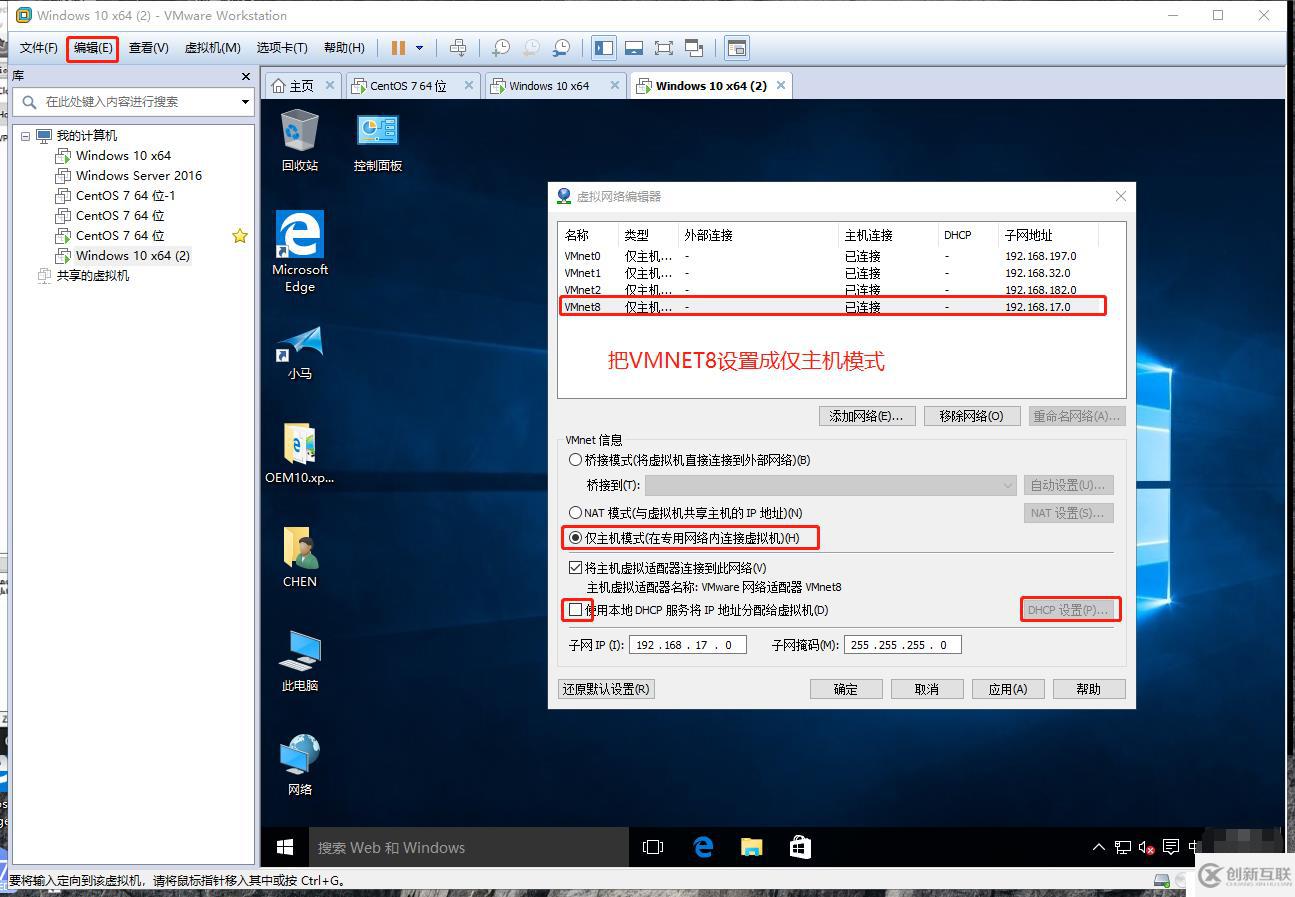1295x897 pixels.
Task: Take a snapshot of this virtual machine
Action: click(x=501, y=48)
